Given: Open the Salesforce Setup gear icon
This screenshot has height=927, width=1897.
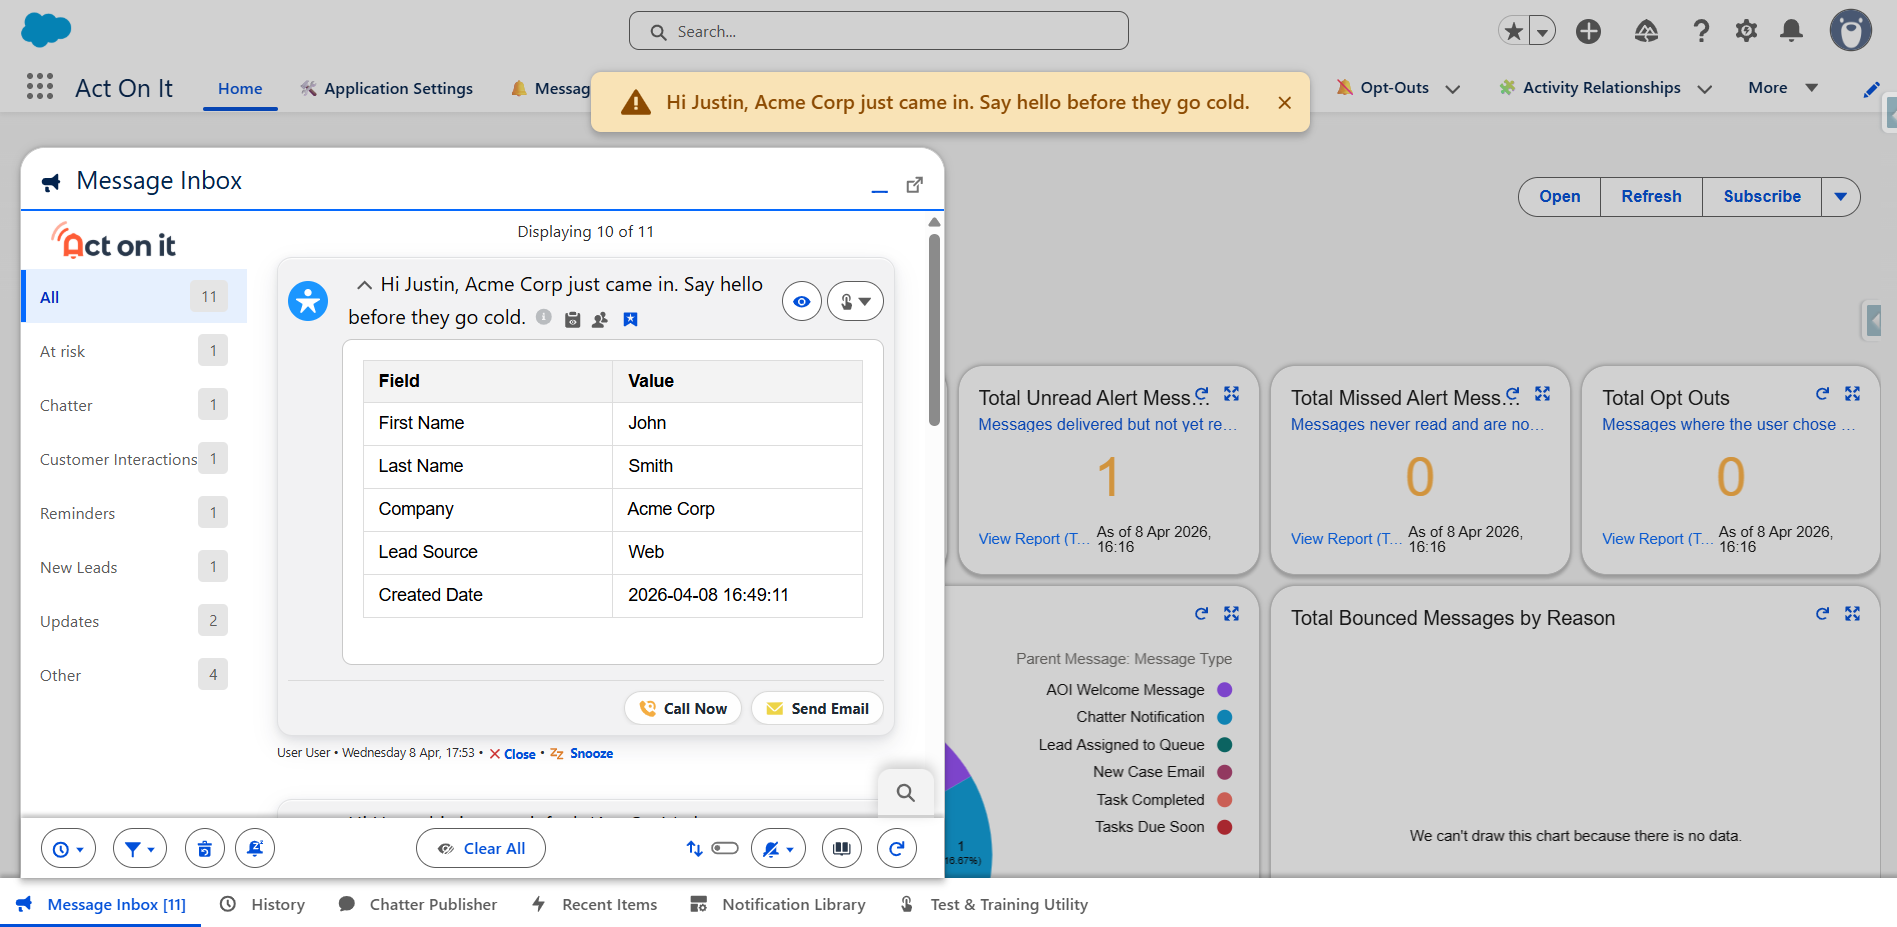Looking at the screenshot, I should pos(1746,31).
